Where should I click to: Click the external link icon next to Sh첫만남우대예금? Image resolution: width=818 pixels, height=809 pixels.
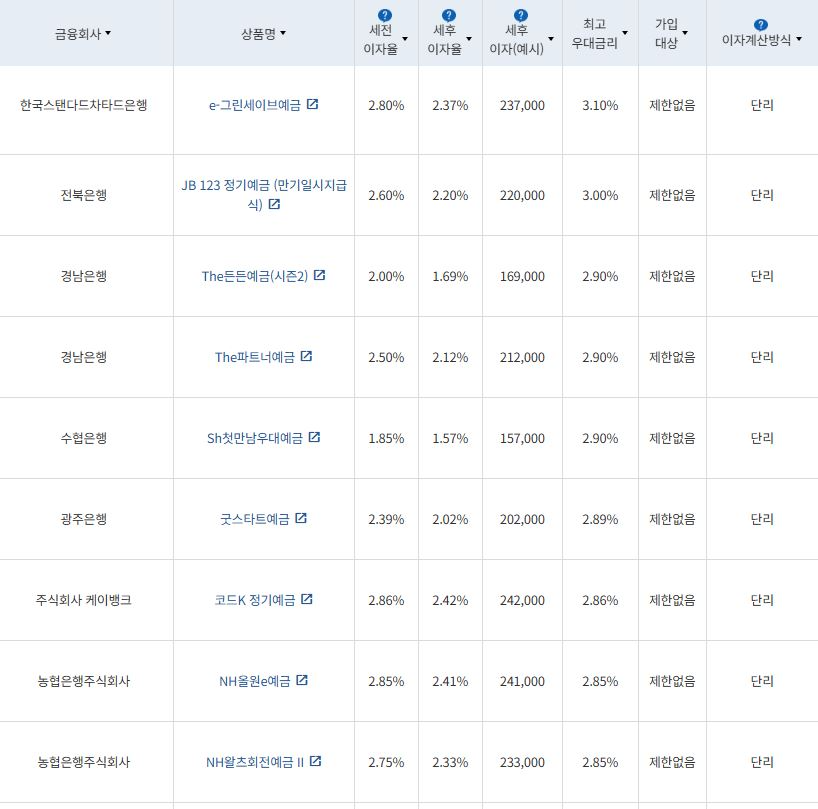316,437
